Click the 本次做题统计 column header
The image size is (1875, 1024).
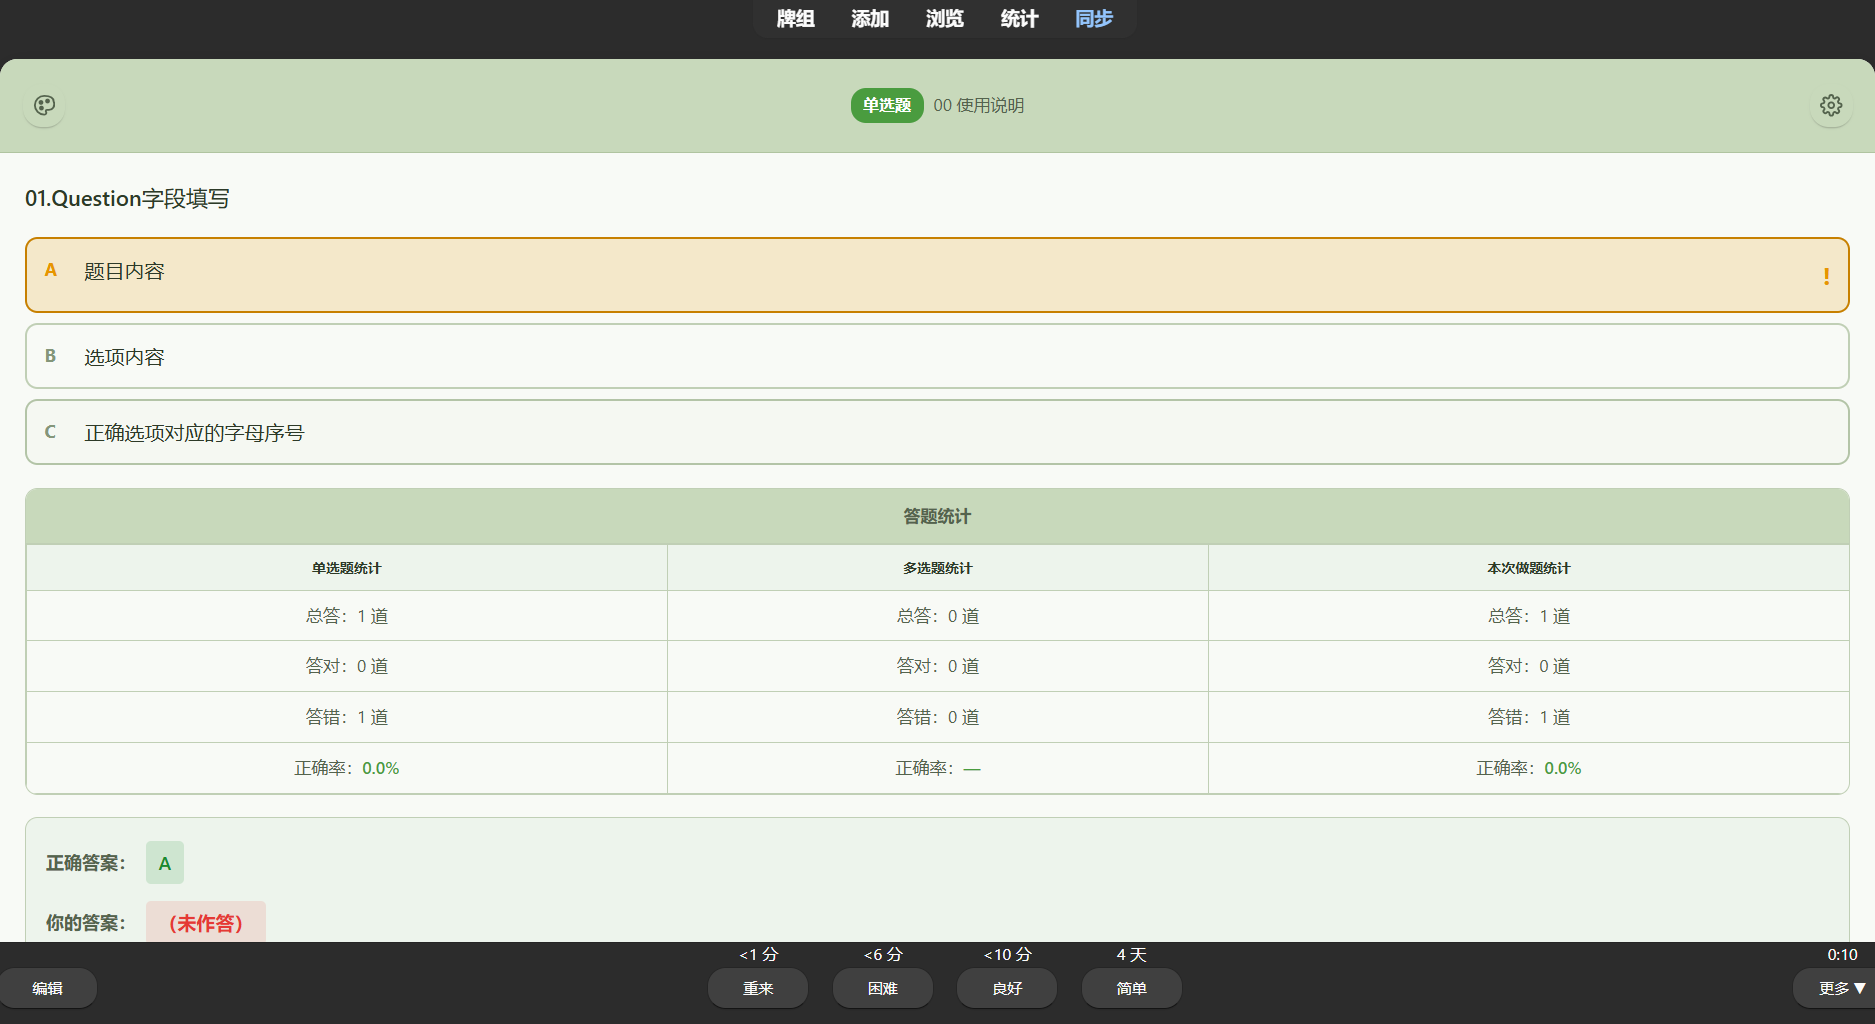tap(1529, 568)
